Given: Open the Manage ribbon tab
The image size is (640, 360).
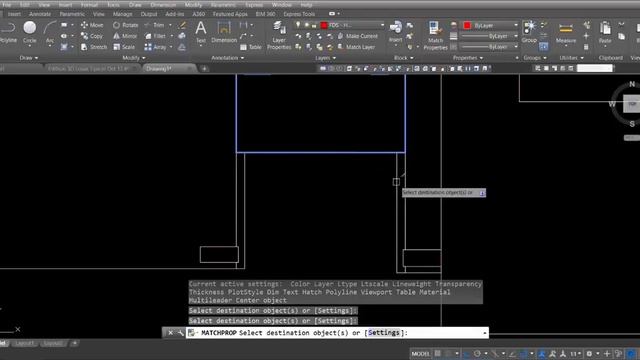Looking at the screenshot, I should [x=122, y=14].
